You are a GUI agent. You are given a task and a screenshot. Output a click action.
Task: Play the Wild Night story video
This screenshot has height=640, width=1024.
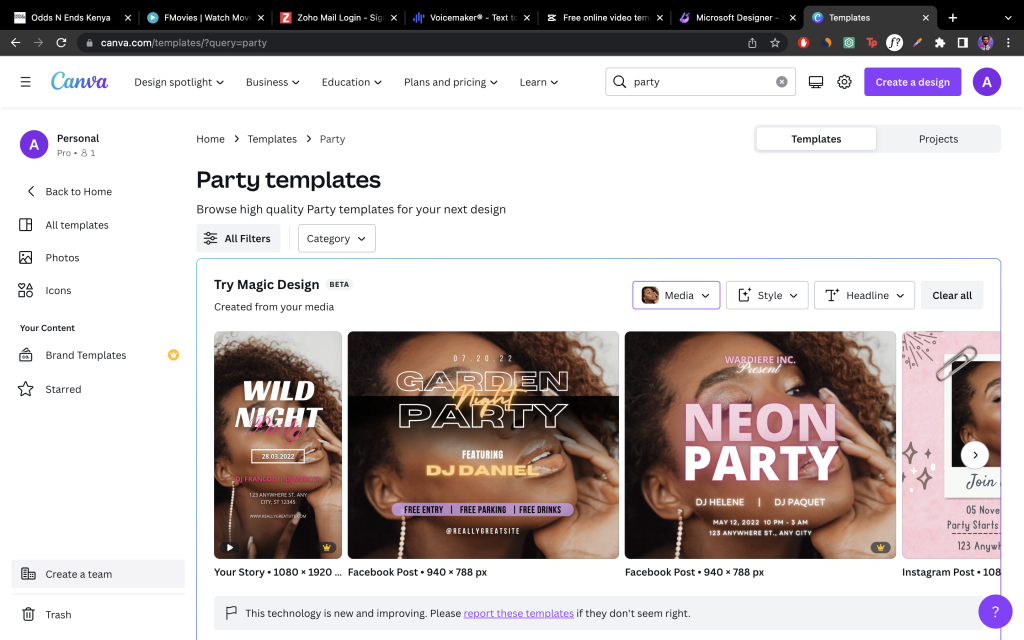[x=230, y=547]
